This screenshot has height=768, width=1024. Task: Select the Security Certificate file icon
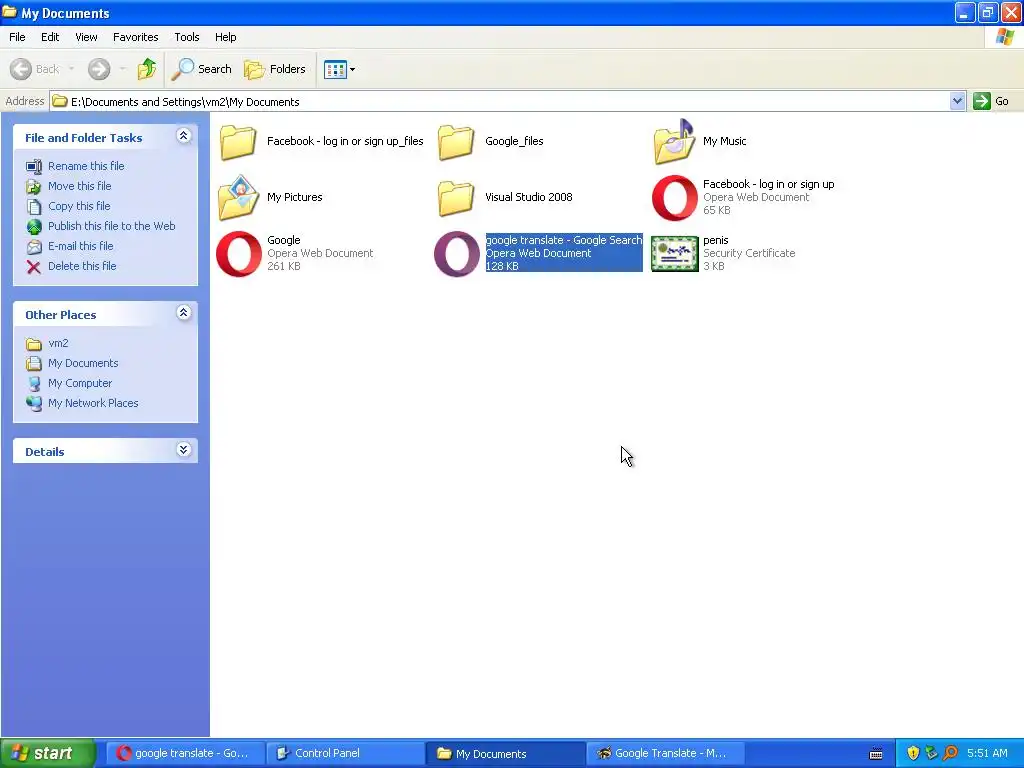tap(675, 254)
